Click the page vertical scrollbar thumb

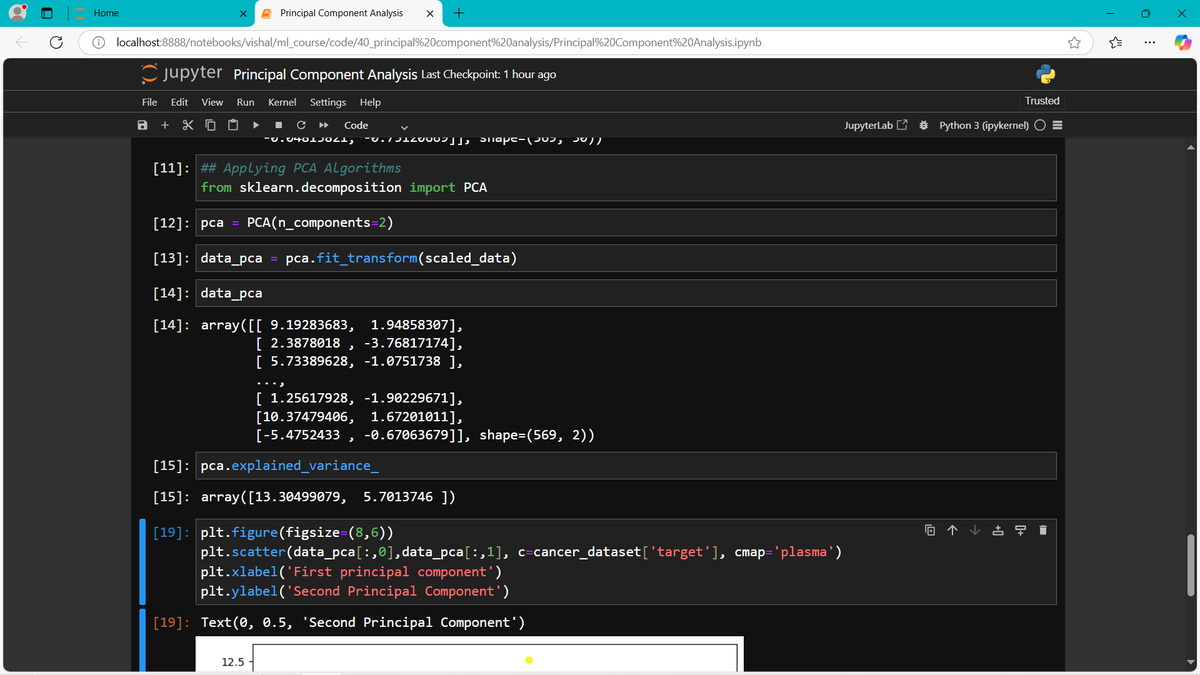point(1189,565)
